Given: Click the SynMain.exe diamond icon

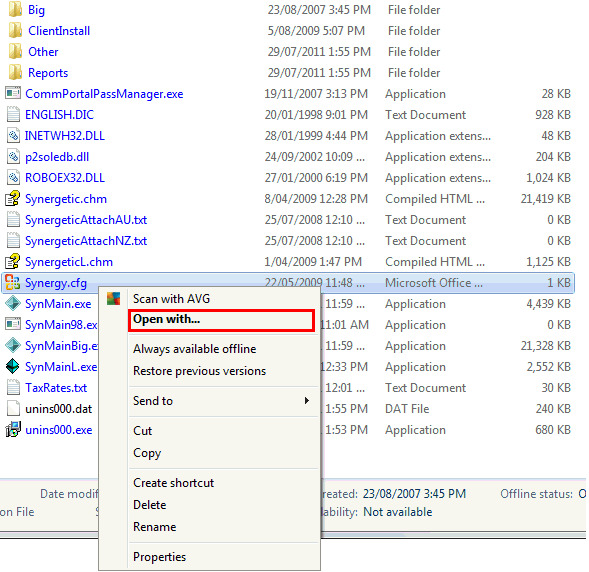Looking at the screenshot, I should [13, 303].
